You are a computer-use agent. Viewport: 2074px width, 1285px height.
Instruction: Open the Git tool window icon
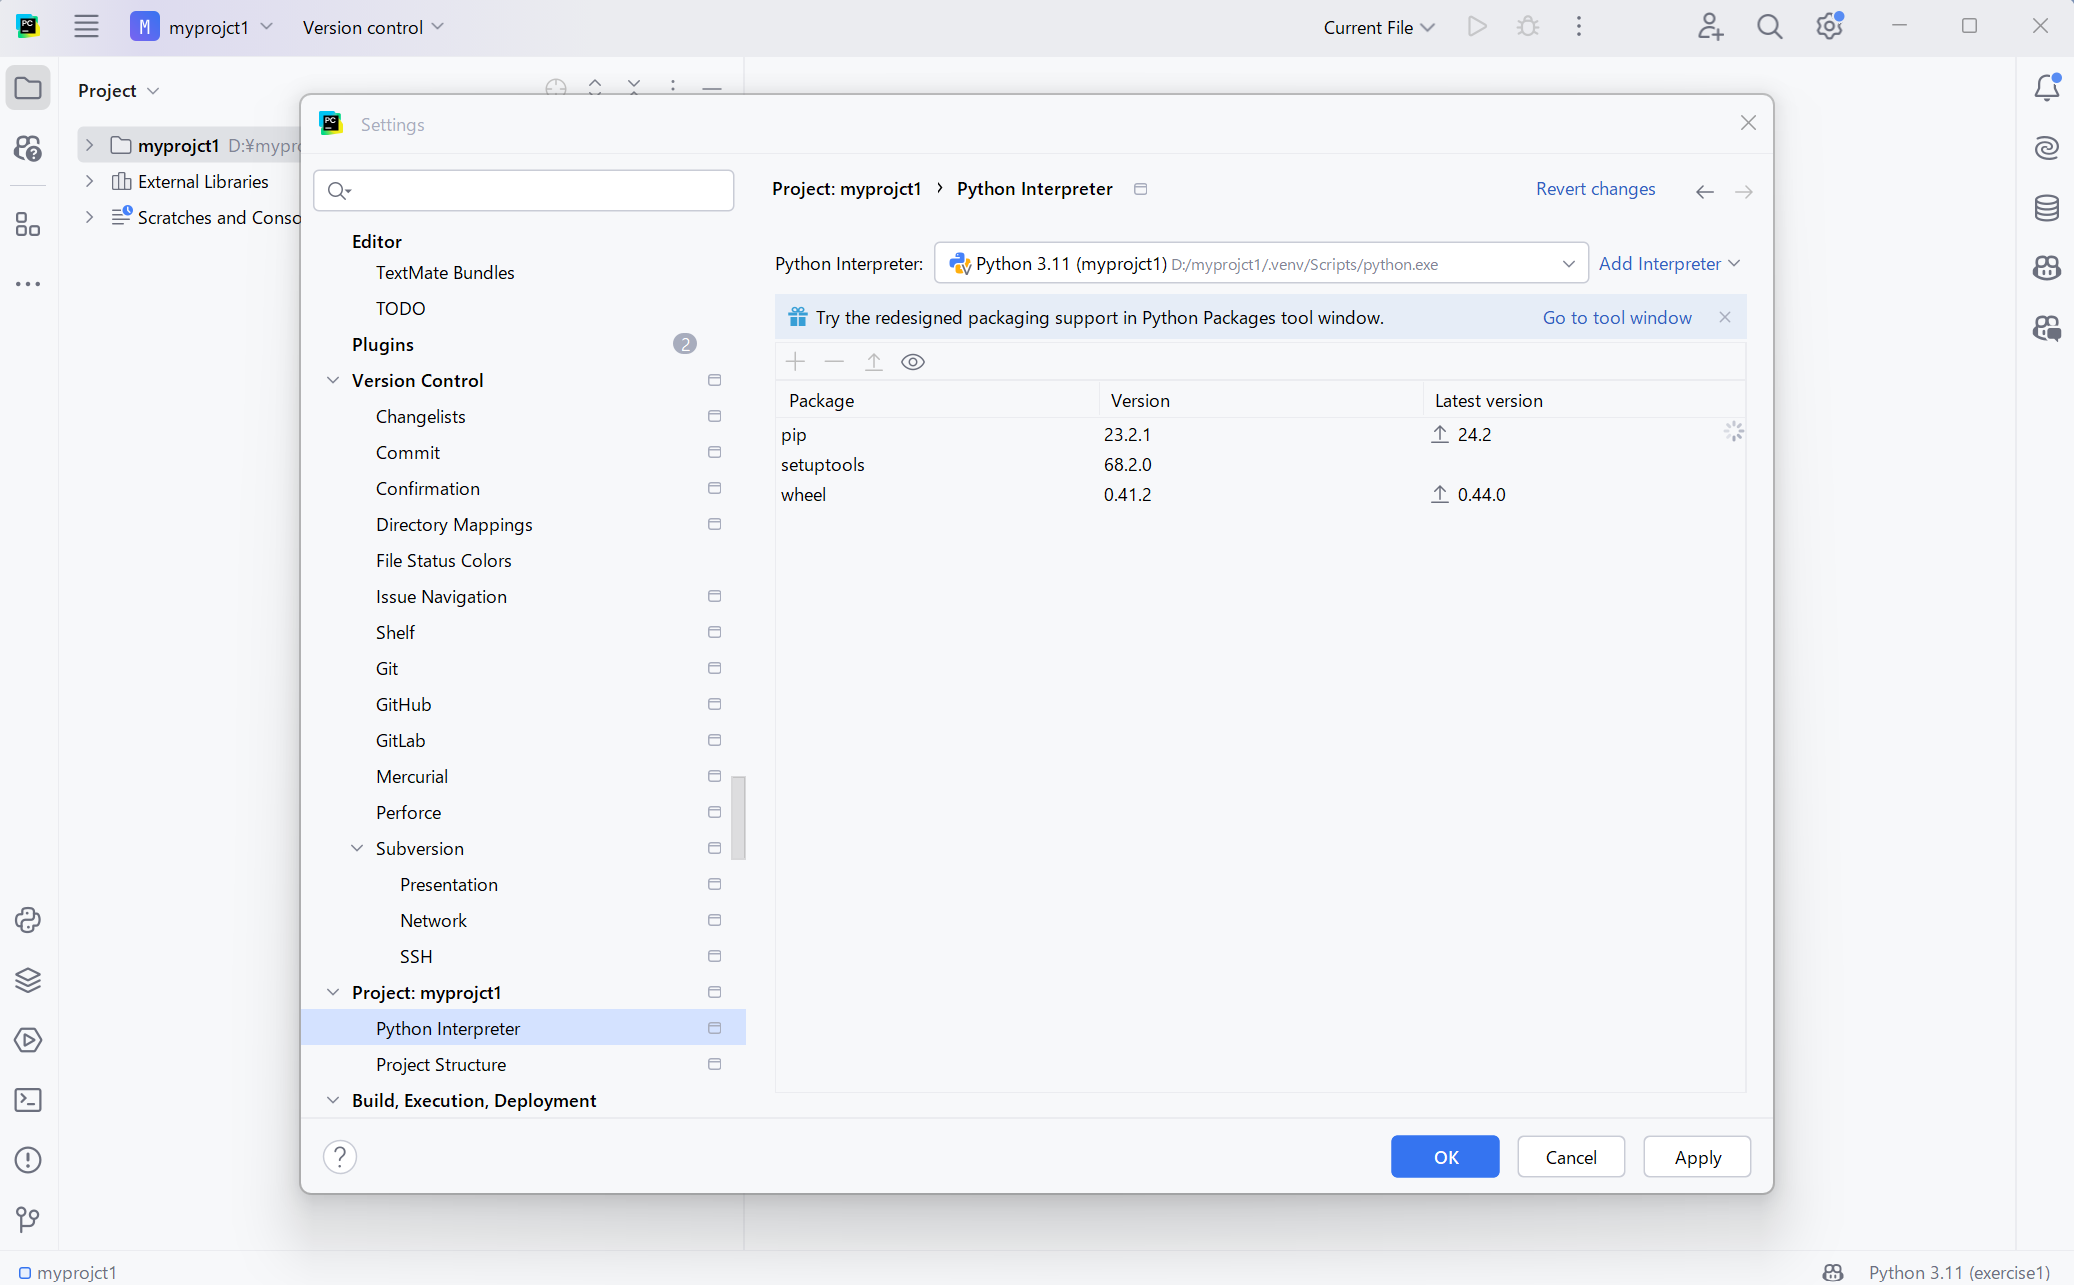(28, 1219)
